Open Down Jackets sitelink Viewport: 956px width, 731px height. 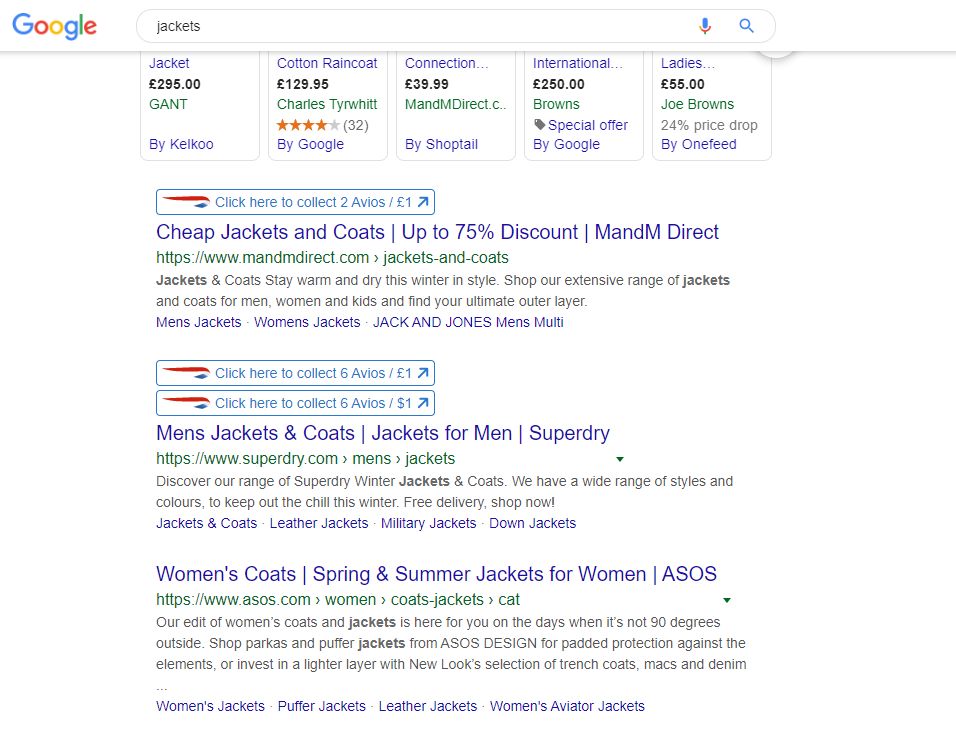coord(532,524)
